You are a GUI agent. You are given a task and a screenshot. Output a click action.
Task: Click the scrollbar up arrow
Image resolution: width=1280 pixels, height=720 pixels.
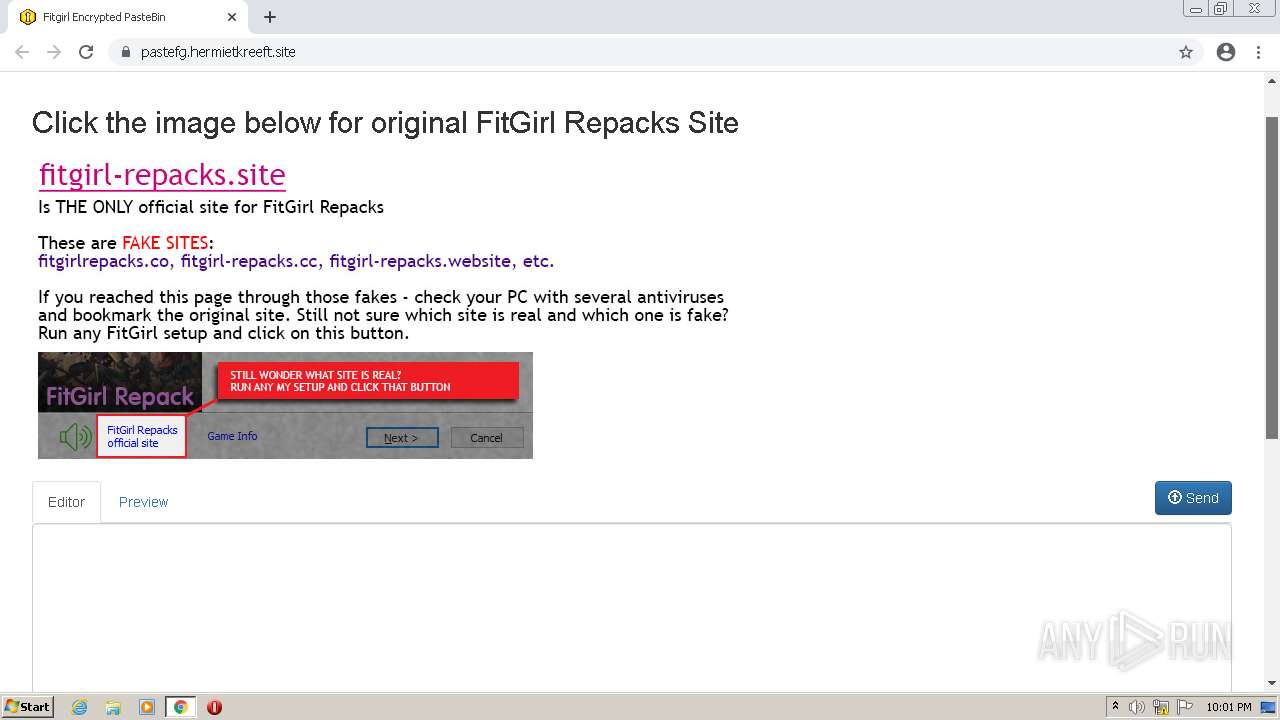pos(1272,80)
